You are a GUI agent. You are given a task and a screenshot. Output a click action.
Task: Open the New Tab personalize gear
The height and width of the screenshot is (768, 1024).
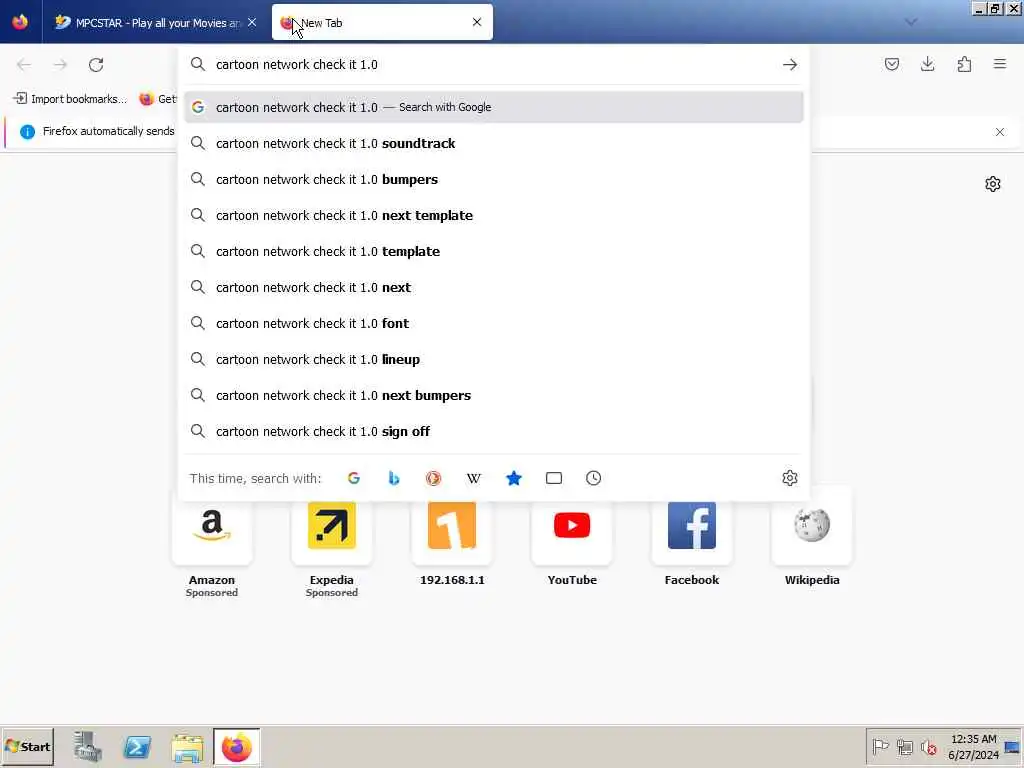(x=993, y=184)
